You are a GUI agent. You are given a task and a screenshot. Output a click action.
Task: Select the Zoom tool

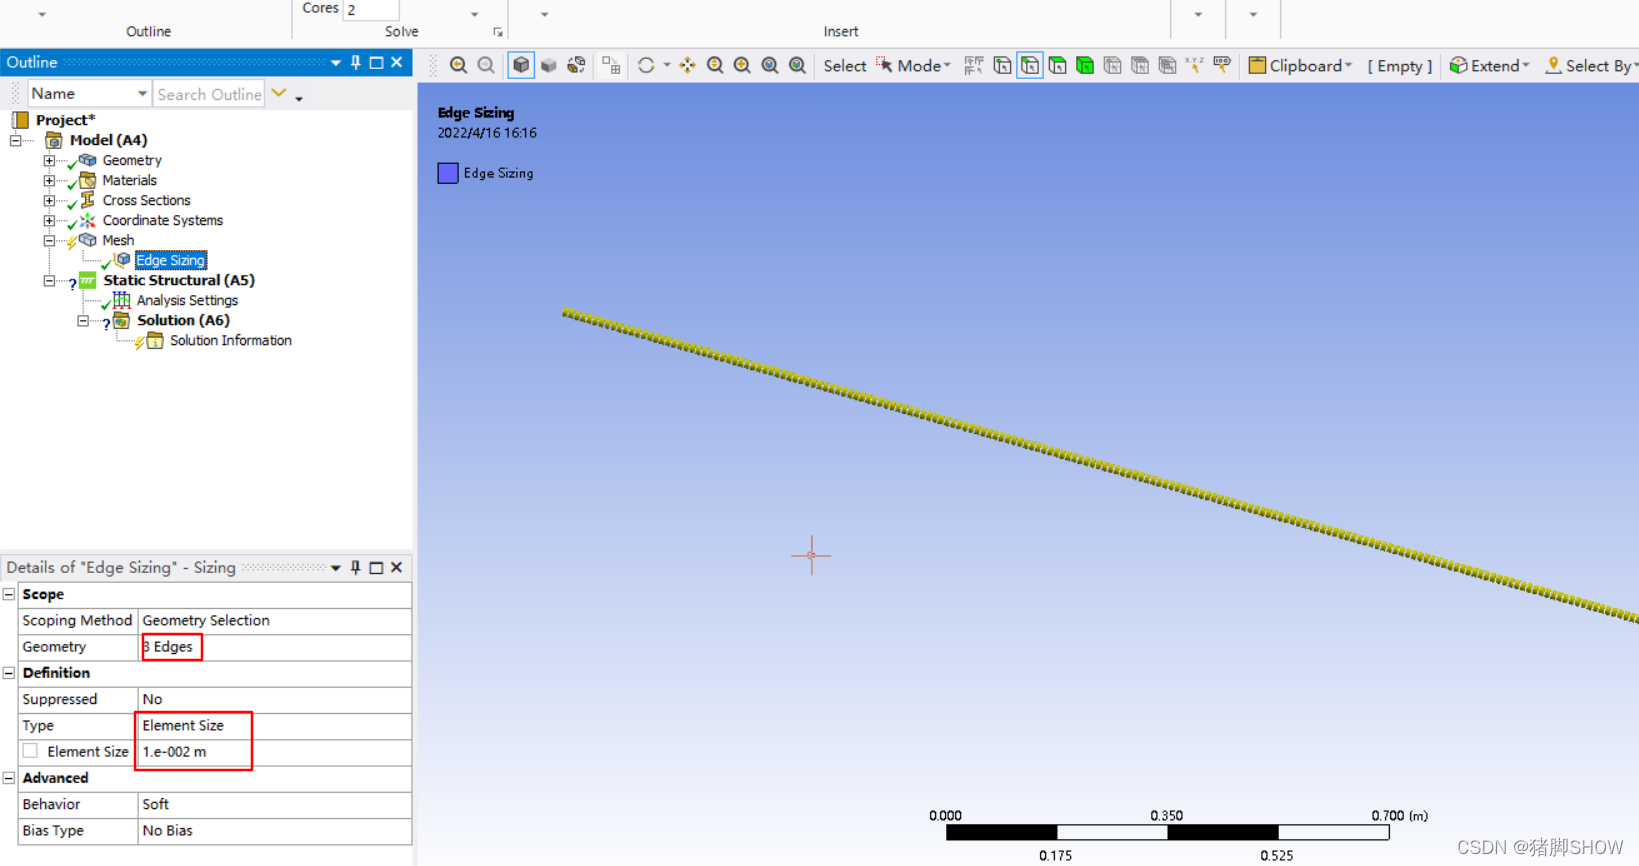click(715, 66)
